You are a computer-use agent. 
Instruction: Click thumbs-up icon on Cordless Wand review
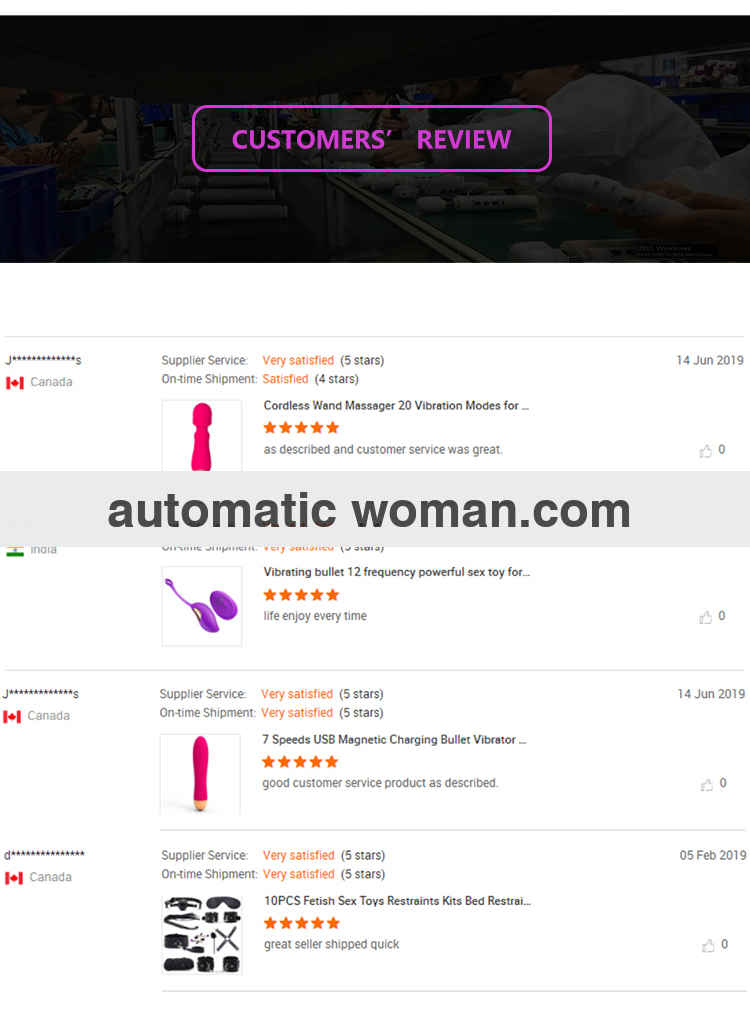click(705, 451)
